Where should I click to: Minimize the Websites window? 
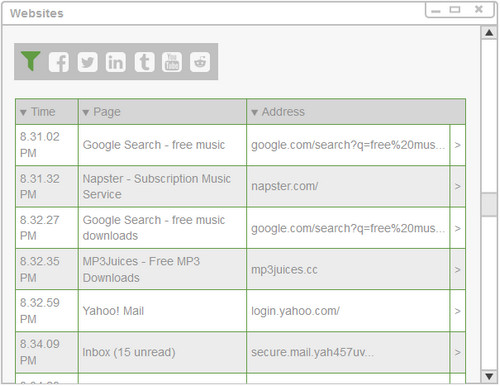[436, 11]
